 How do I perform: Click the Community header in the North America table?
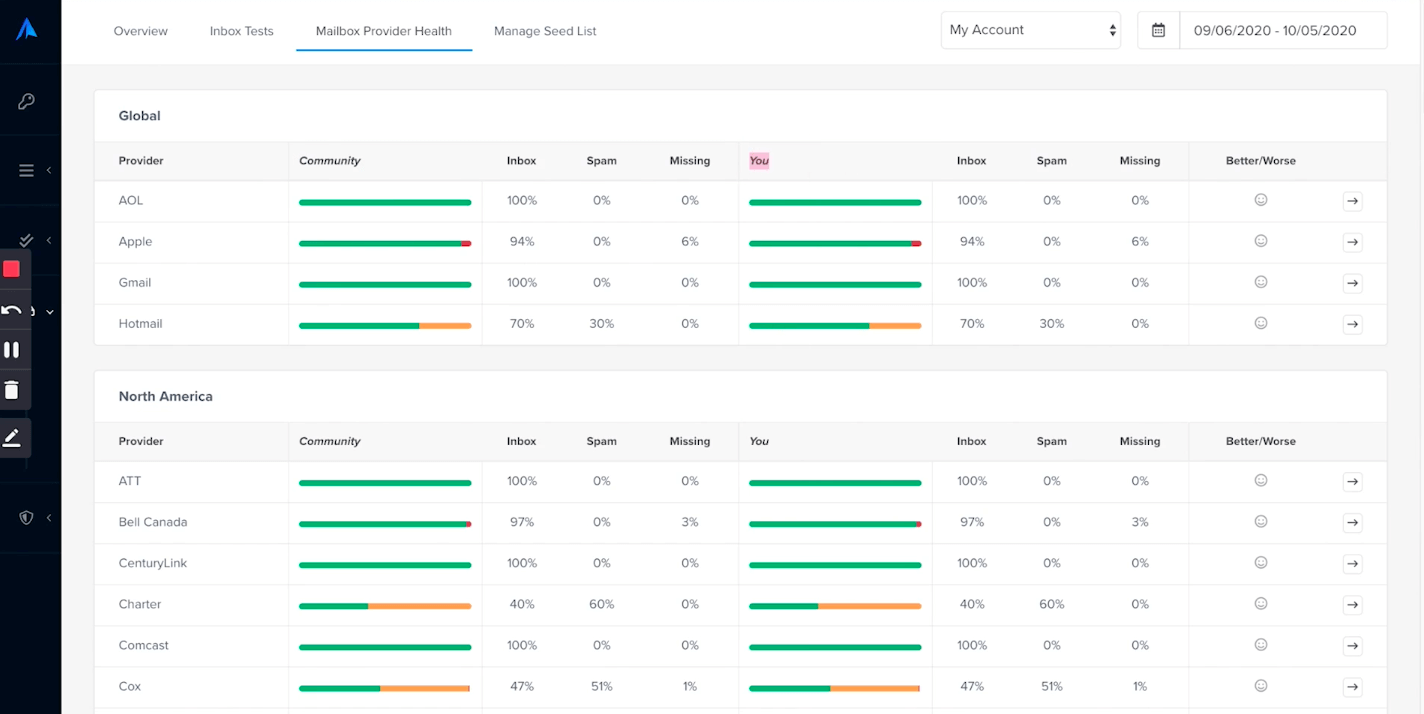(x=330, y=441)
